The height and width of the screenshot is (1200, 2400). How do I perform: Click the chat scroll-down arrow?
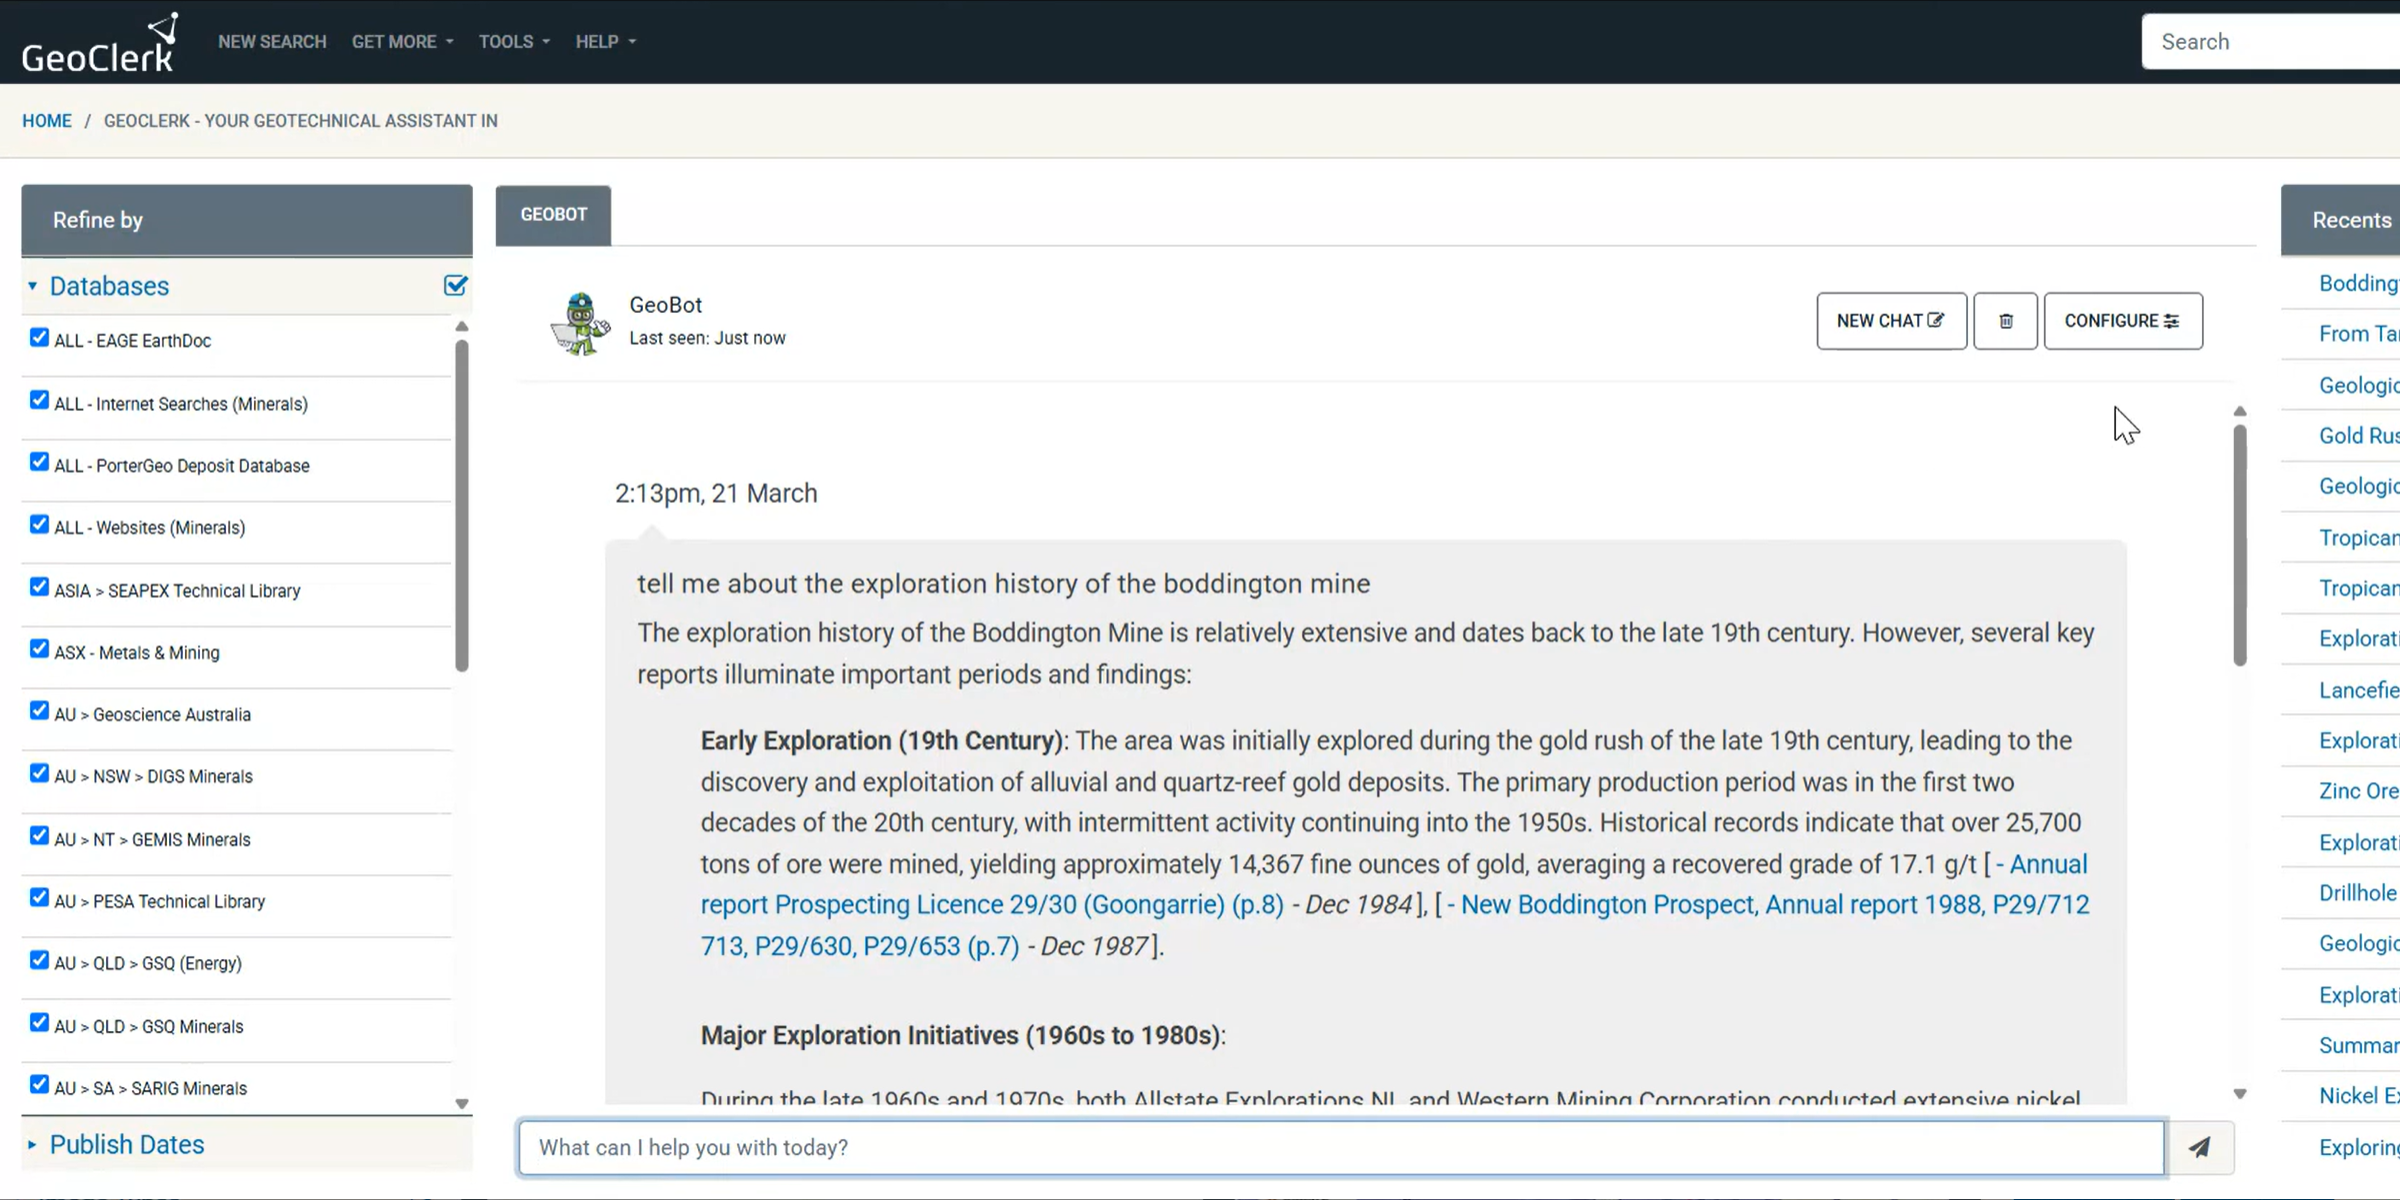[2239, 1094]
